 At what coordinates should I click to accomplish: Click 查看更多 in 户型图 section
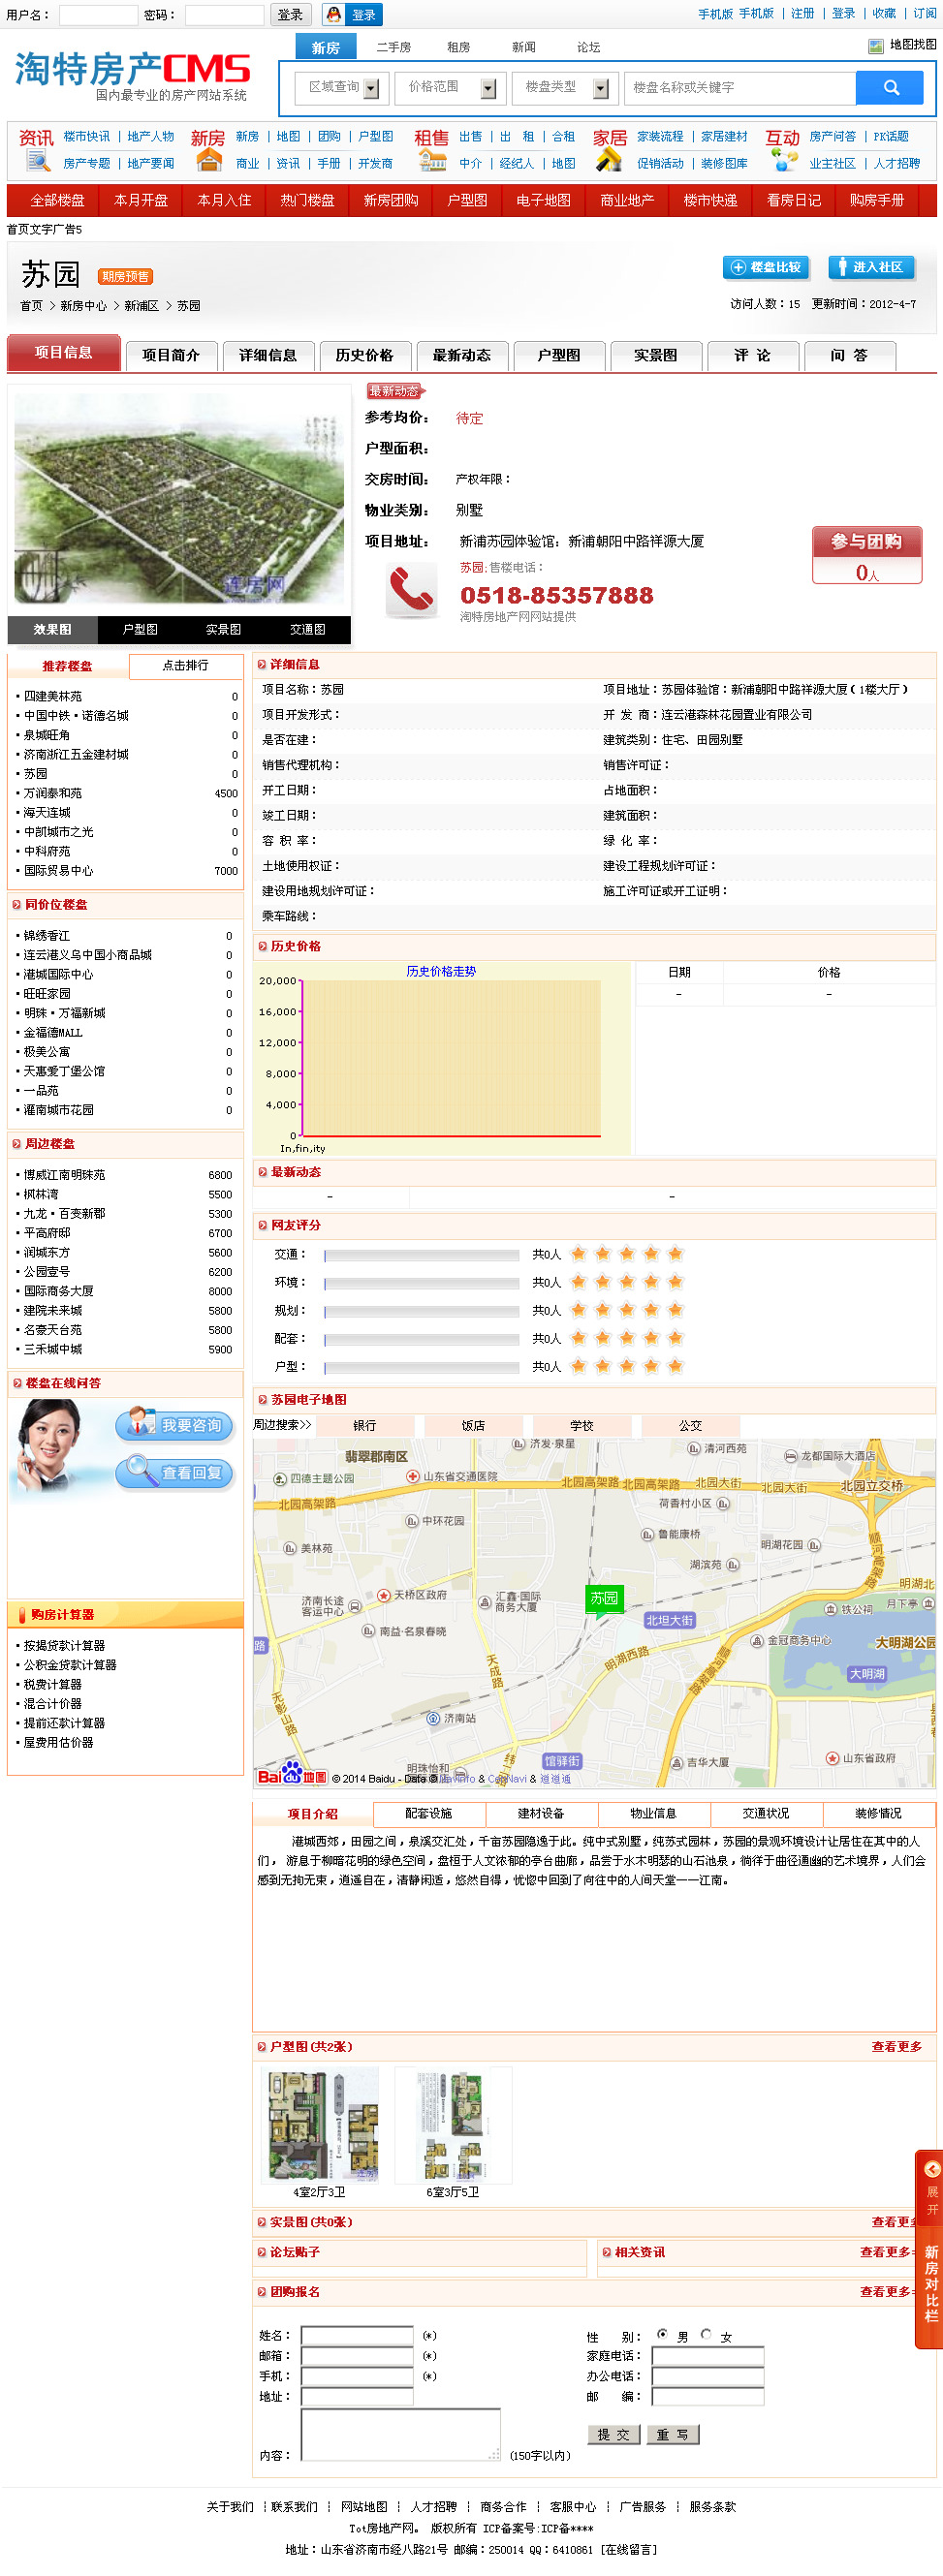click(x=896, y=2046)
